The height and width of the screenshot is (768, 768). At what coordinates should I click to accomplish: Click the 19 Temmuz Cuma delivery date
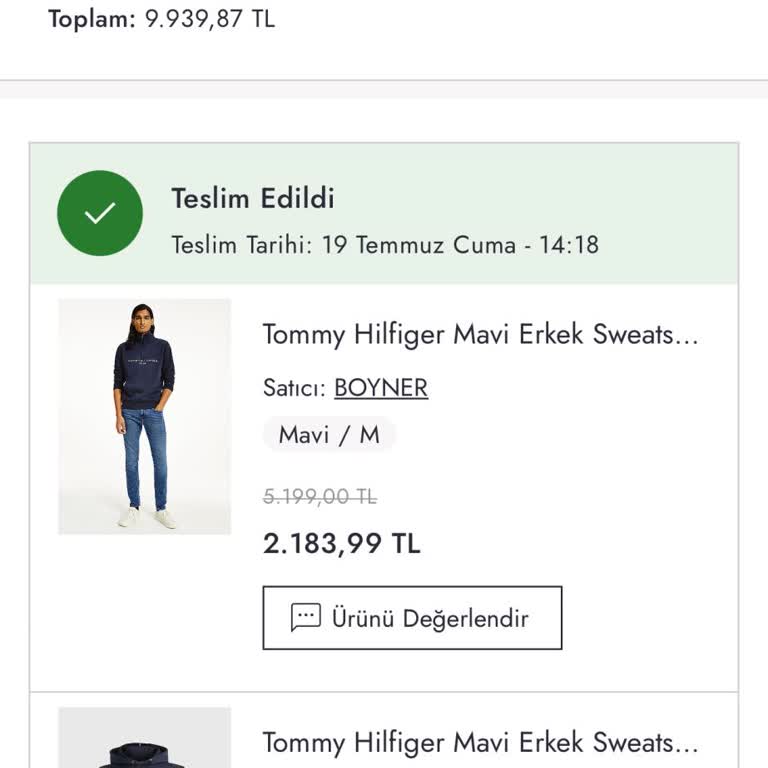click(x=418, y=244)
